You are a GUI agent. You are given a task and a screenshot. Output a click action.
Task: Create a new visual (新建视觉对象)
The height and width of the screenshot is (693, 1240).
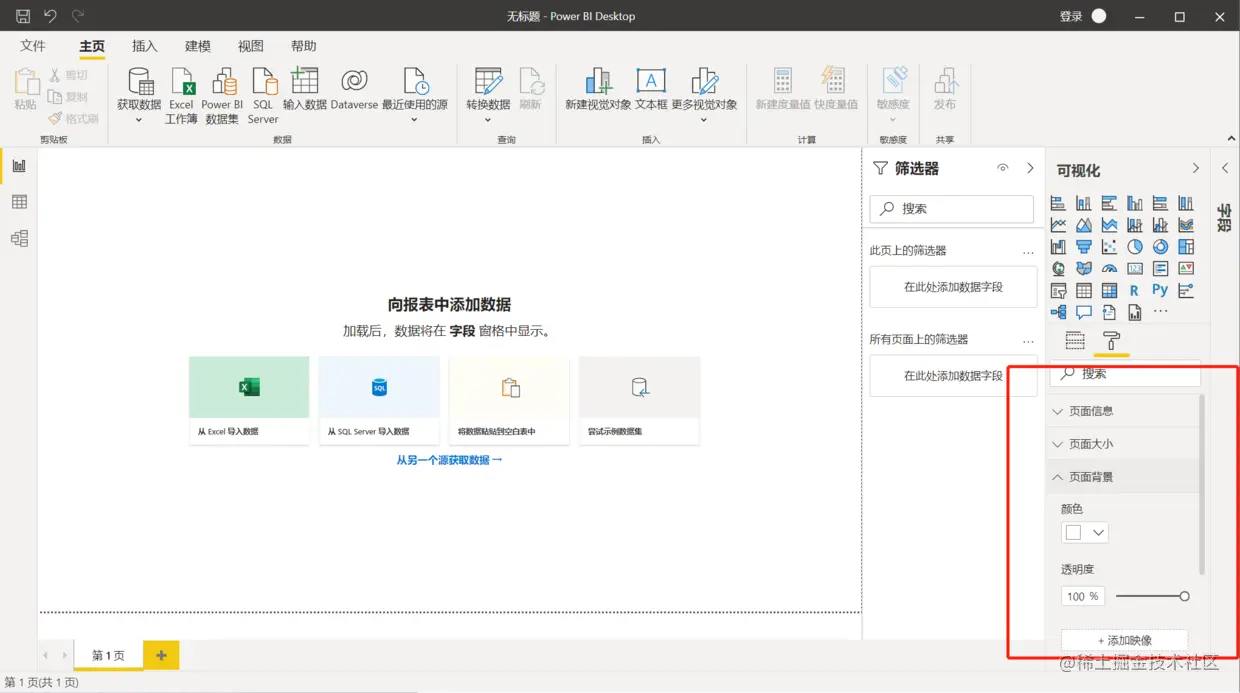pos(598,89)
